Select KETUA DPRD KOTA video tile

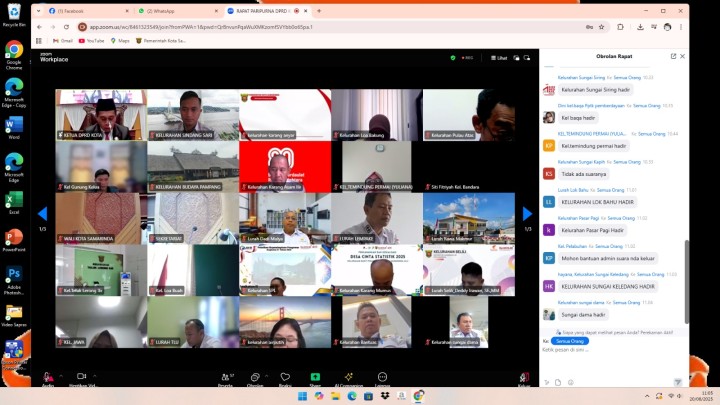tap(101, 115)
